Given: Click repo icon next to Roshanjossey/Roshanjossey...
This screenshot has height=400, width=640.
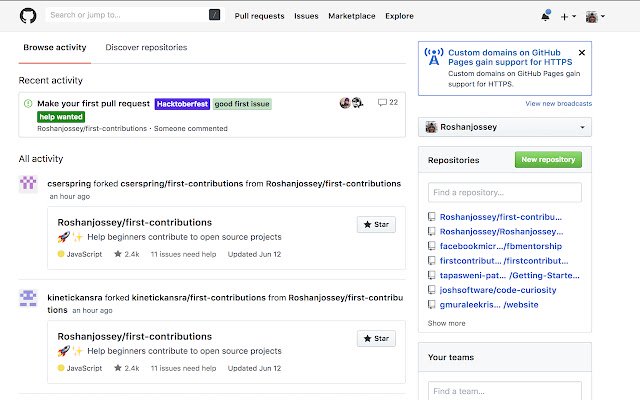Looking at the screenshot, I should [x=431, y=231].
